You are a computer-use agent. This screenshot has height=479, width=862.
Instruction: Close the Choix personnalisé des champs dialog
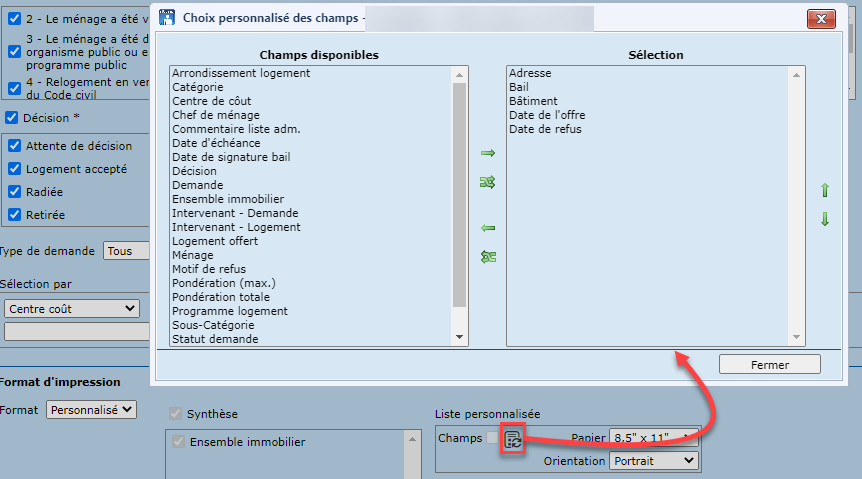coord(821,19)
